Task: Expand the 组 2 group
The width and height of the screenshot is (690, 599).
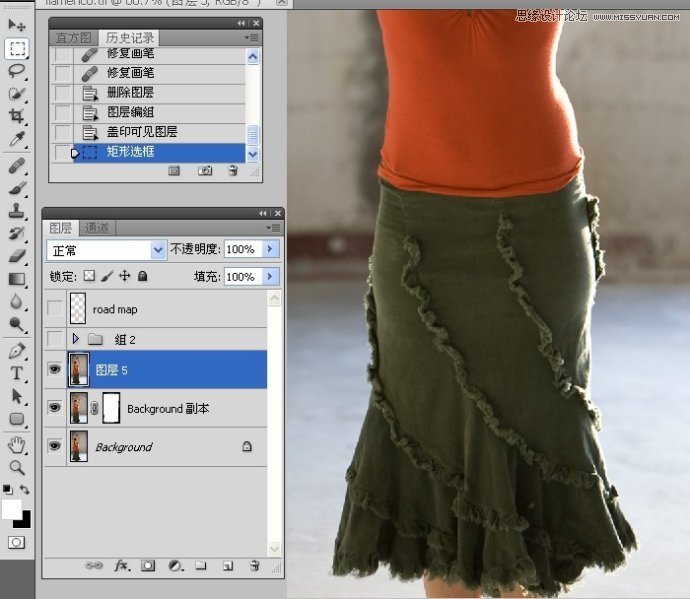Action: (x=75, y=338)
